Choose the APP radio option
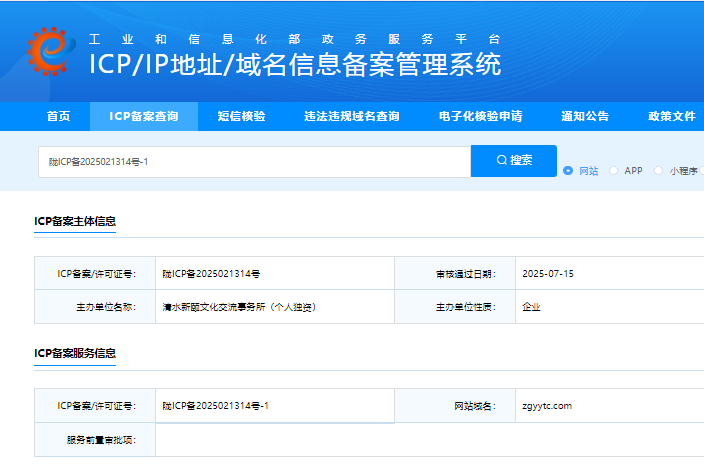 614,171
